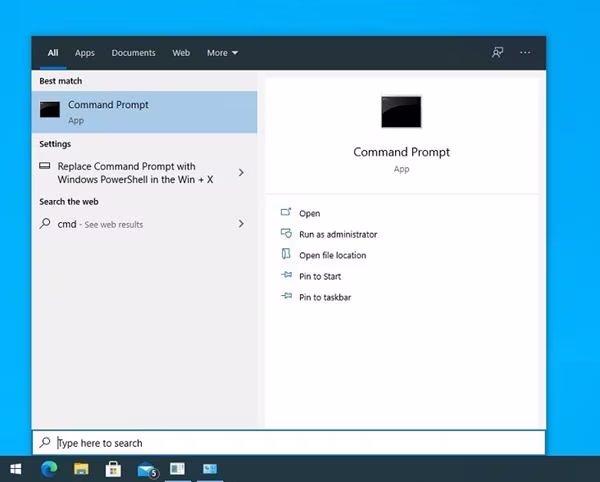The height and width of the screenshot is (482, 600).
Task: Click Open file location
Action: (x=333, y=256)
